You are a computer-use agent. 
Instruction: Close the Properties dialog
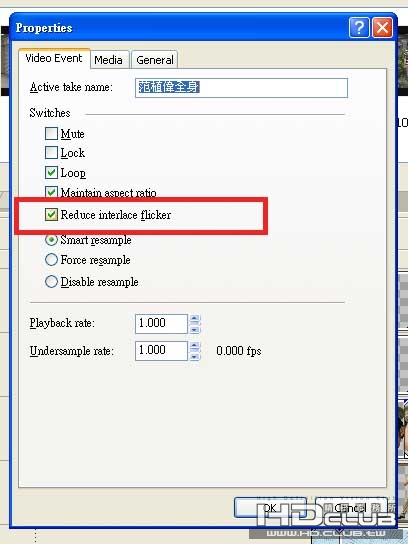click(x=382, y=27)
